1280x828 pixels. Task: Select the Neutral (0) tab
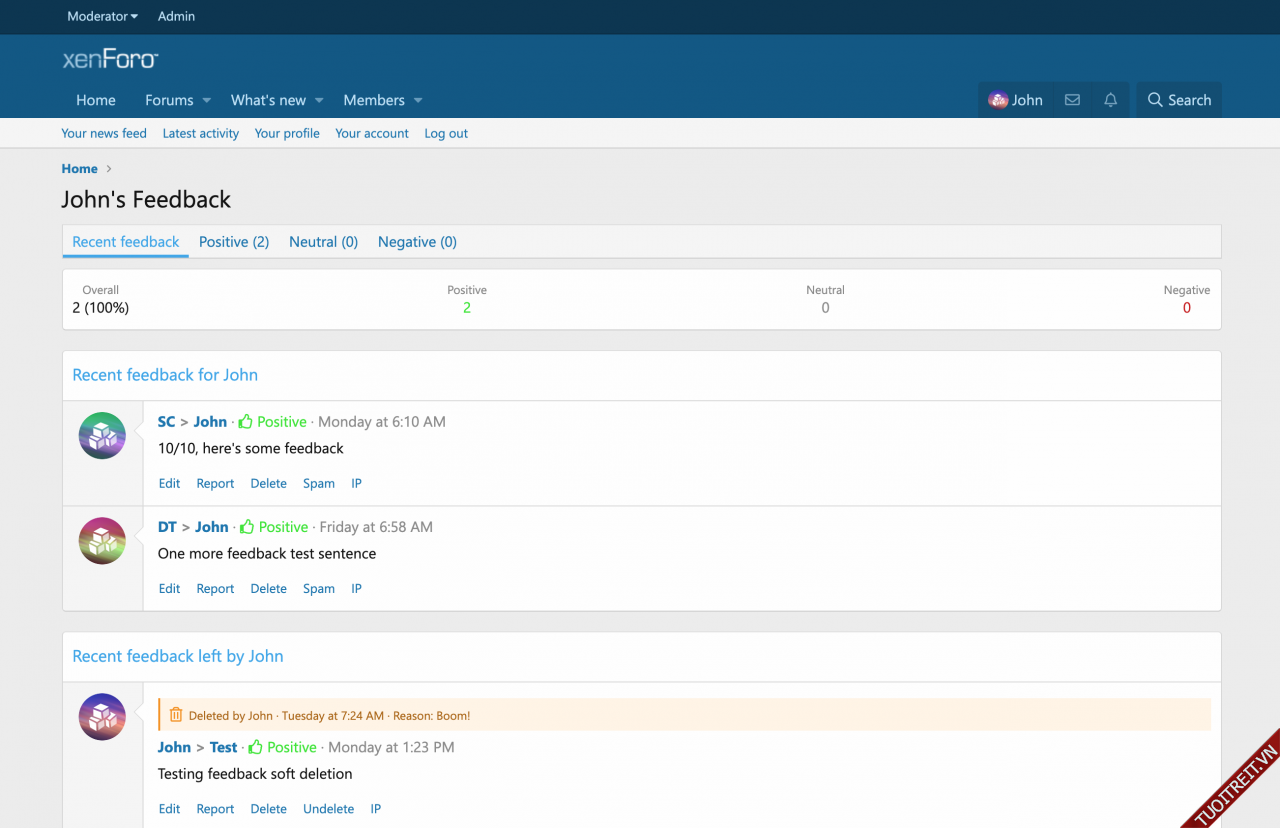pos(323,242)
